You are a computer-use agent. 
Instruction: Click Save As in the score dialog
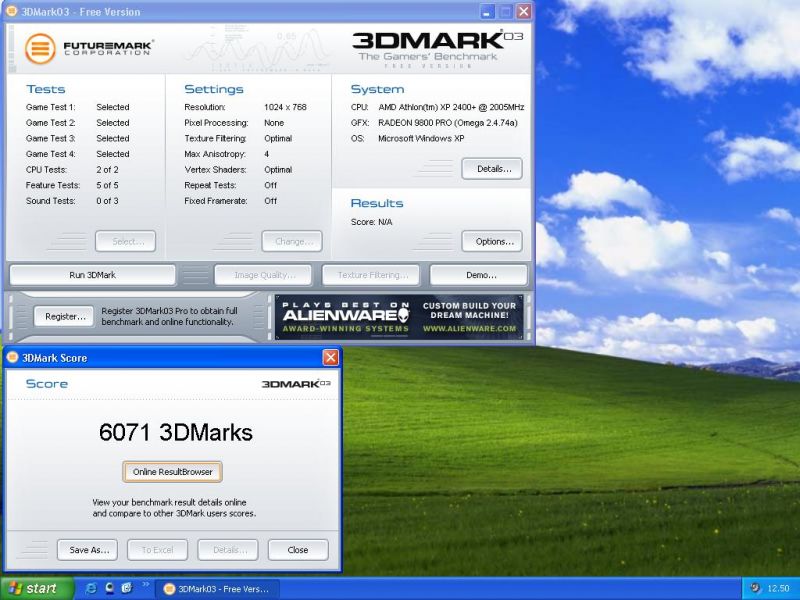87,550
